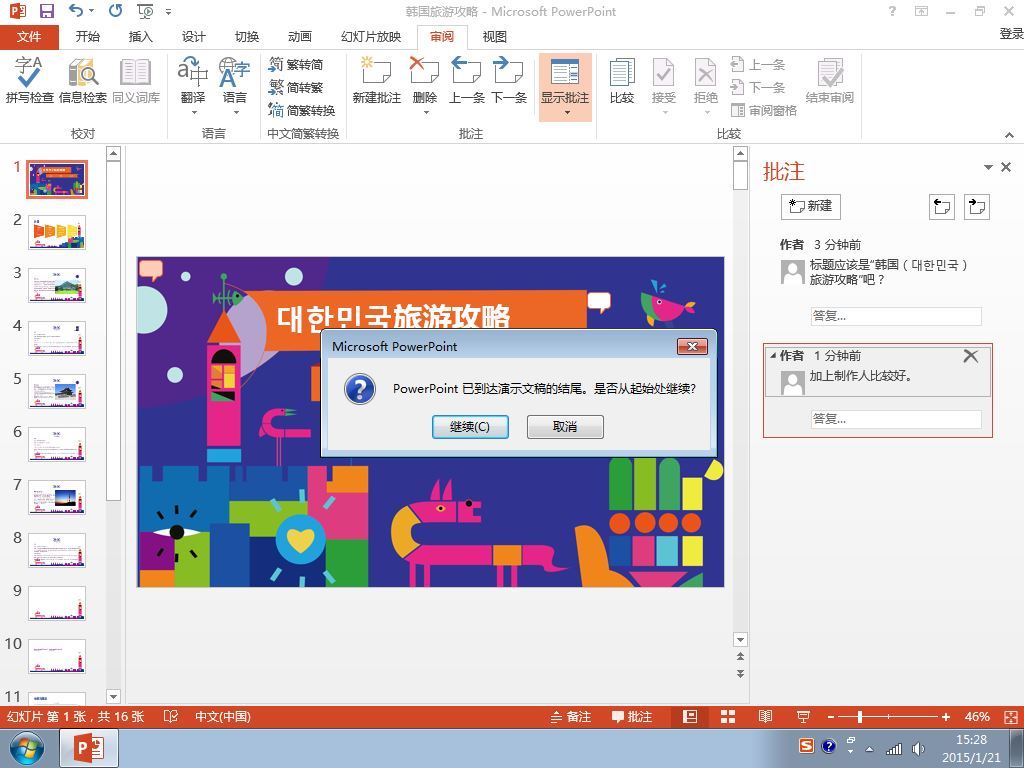Click the zoom out minus button
This screenshot has height=768, width=1024.
coord(831,717)
